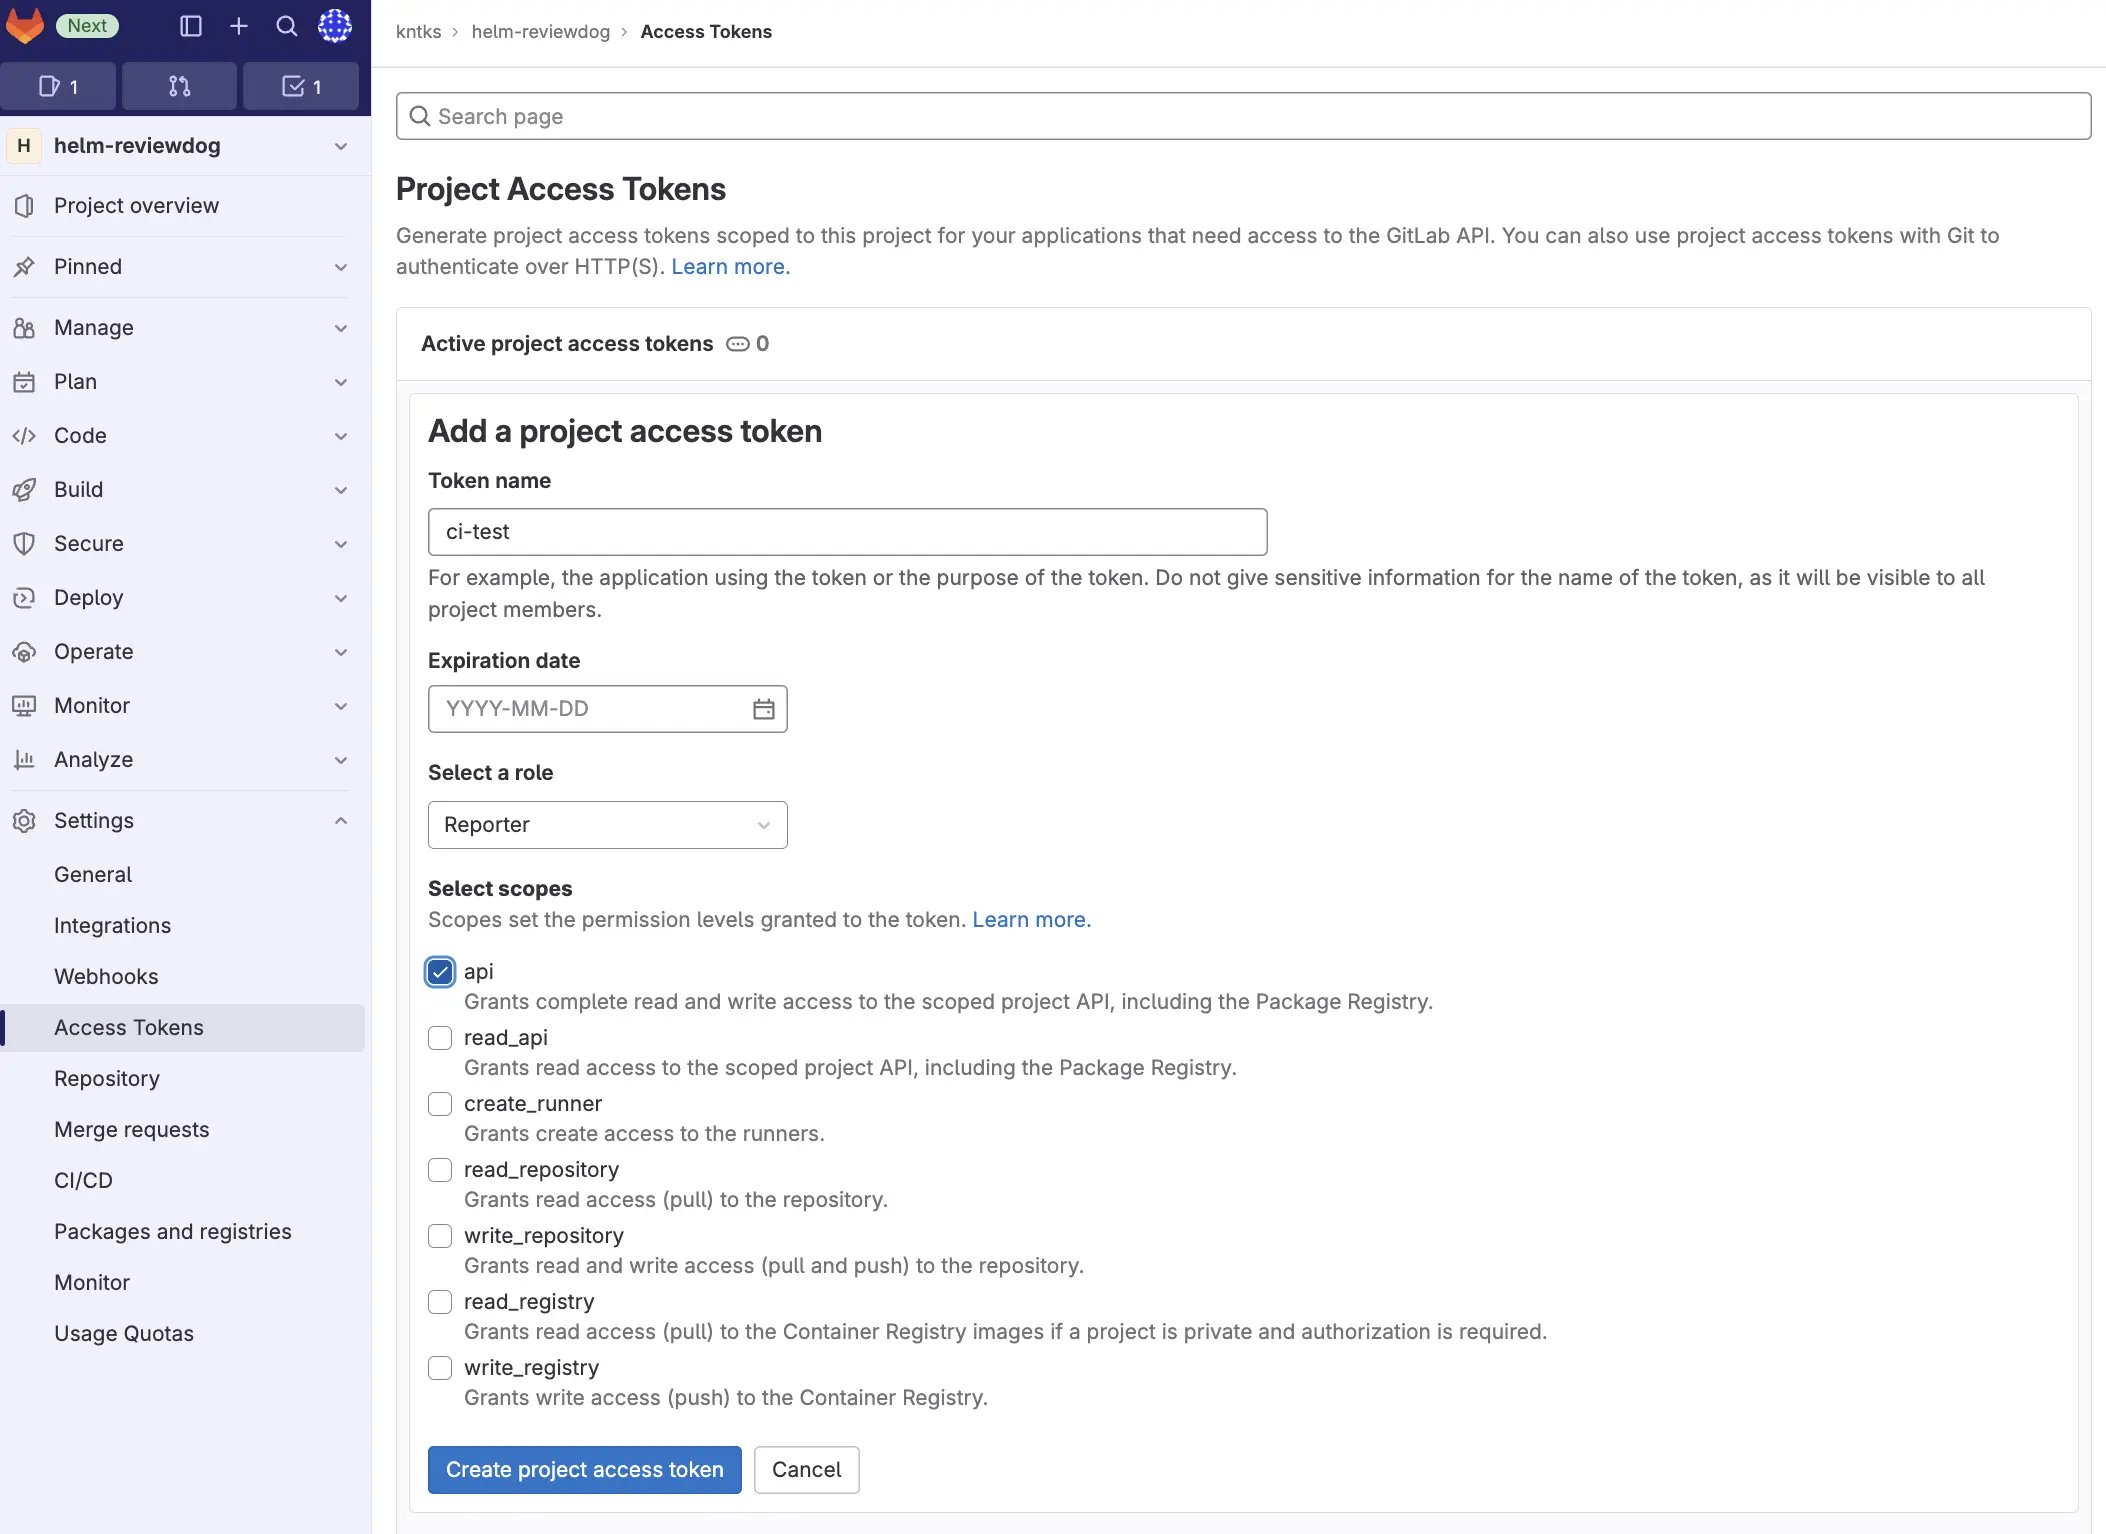
Task: Uncheck the api scope checkbox
Action: coord(439,971)
